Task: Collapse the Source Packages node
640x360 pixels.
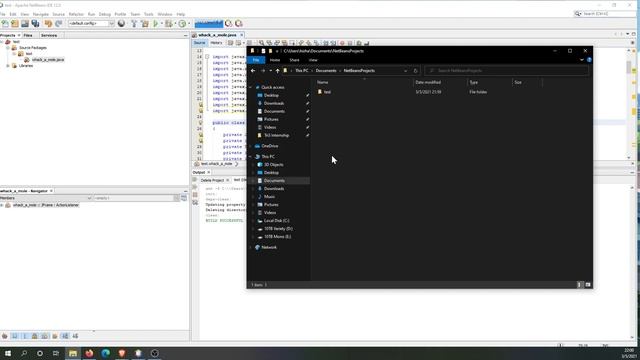Action: tap(8, 48)
